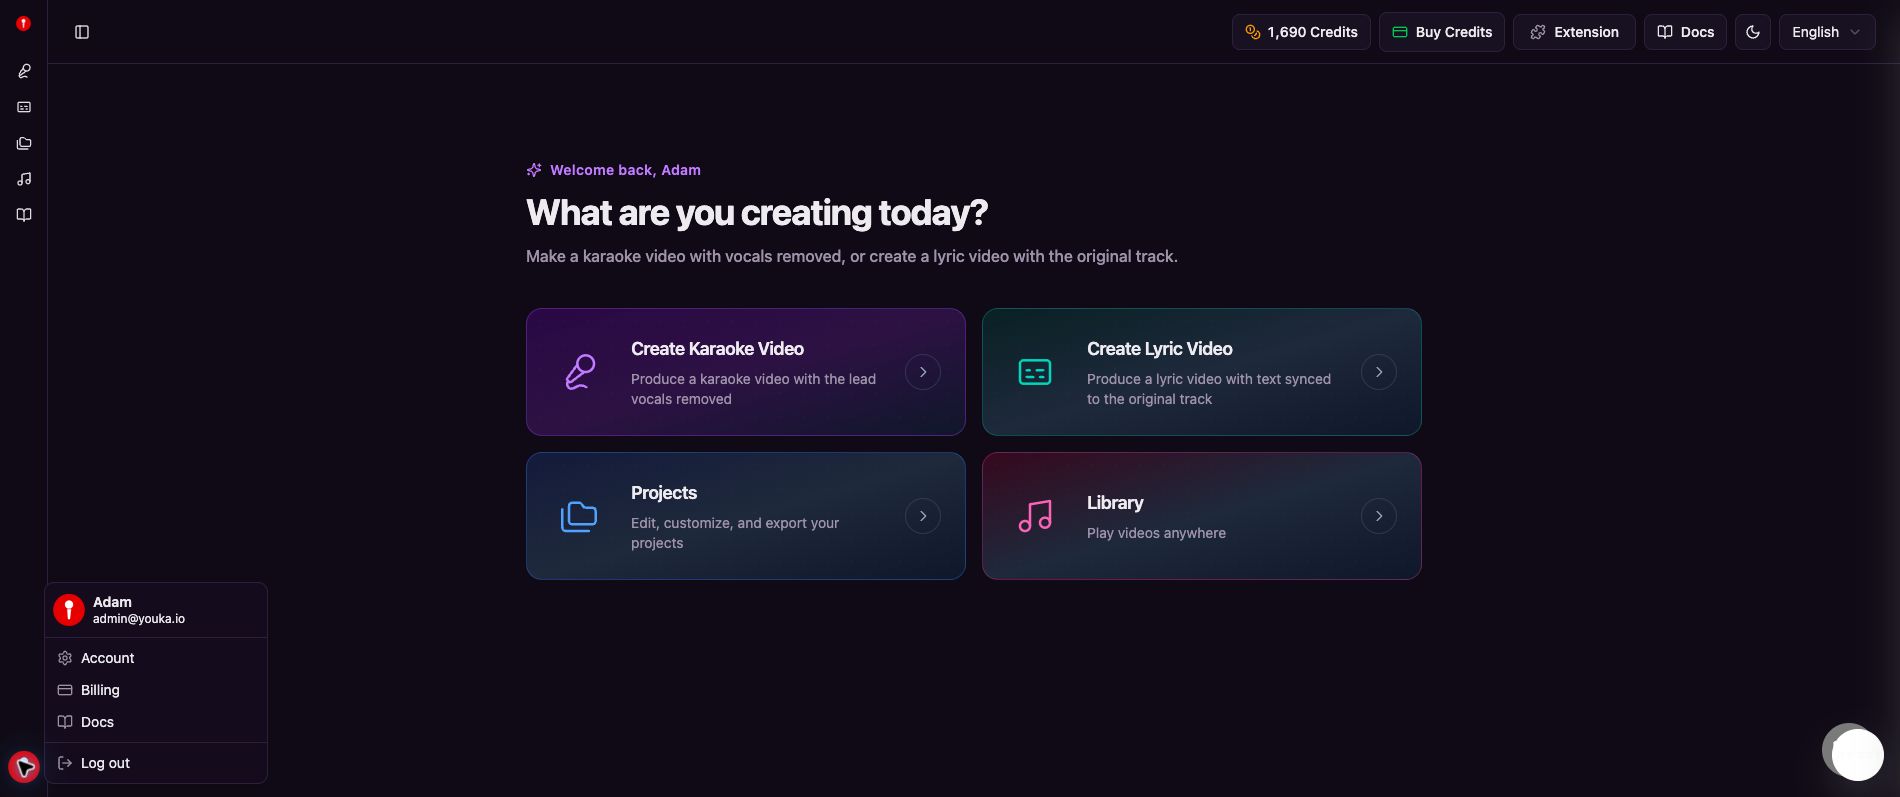The height and width of the screenshot is (797, 1900).
Task: Click the Adam profile header in menu
Action: [x=156, y=610]
